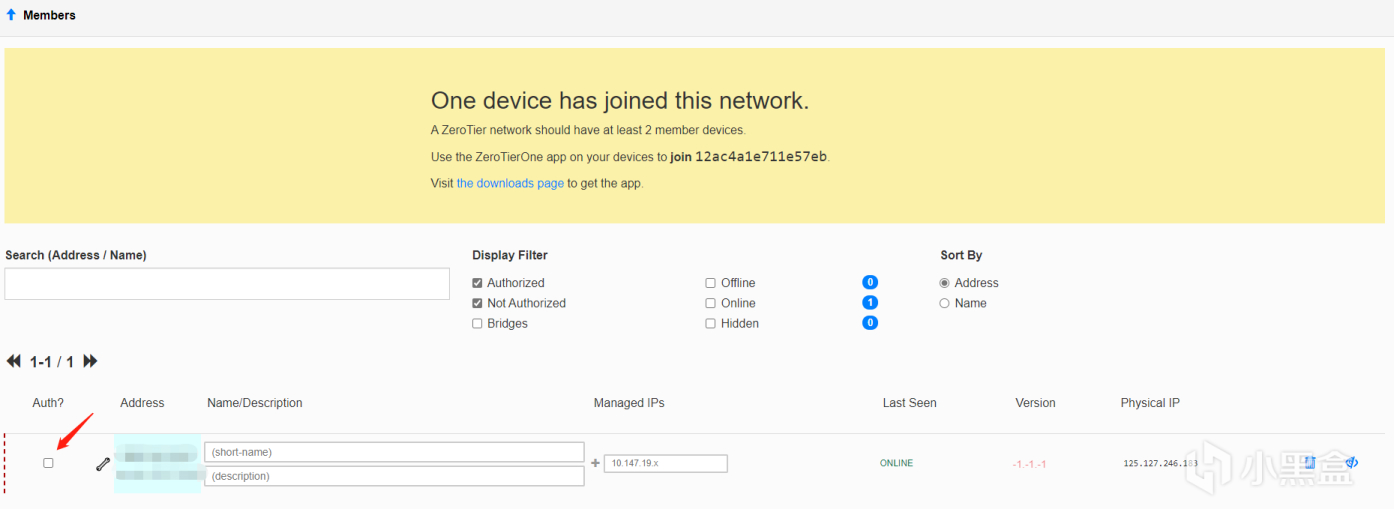Screen dimensions: 1394x509
Task: Collapse the Members section arrow
Action: pos(11,15)
